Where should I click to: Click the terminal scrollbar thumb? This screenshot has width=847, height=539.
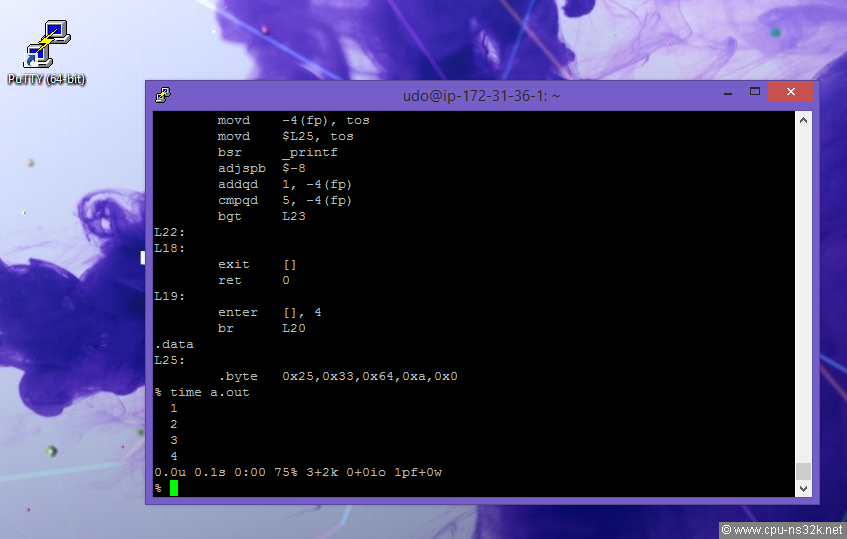point(803,471)
